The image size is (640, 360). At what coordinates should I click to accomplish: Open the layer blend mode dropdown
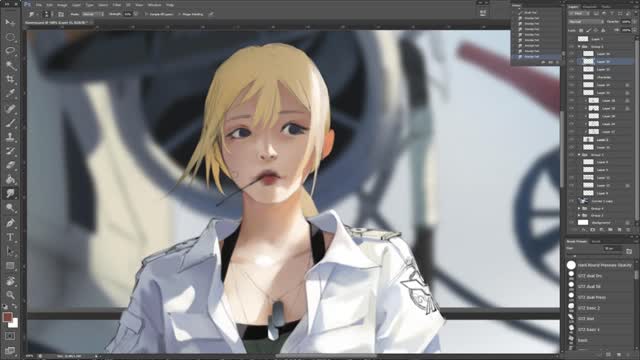click(x=586, y=22)
